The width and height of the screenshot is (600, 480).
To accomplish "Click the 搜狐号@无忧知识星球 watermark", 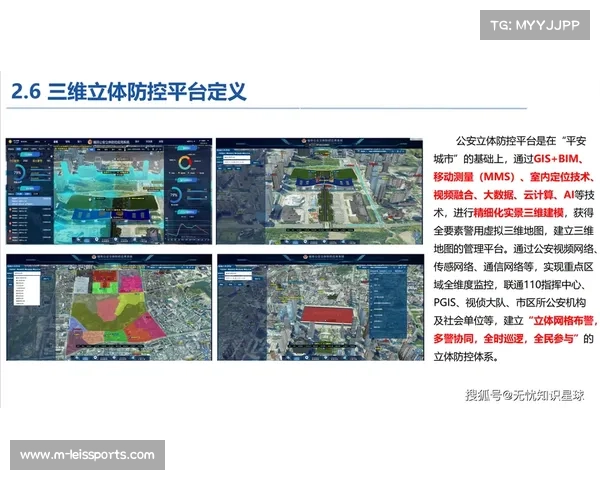I will point(526,394).
